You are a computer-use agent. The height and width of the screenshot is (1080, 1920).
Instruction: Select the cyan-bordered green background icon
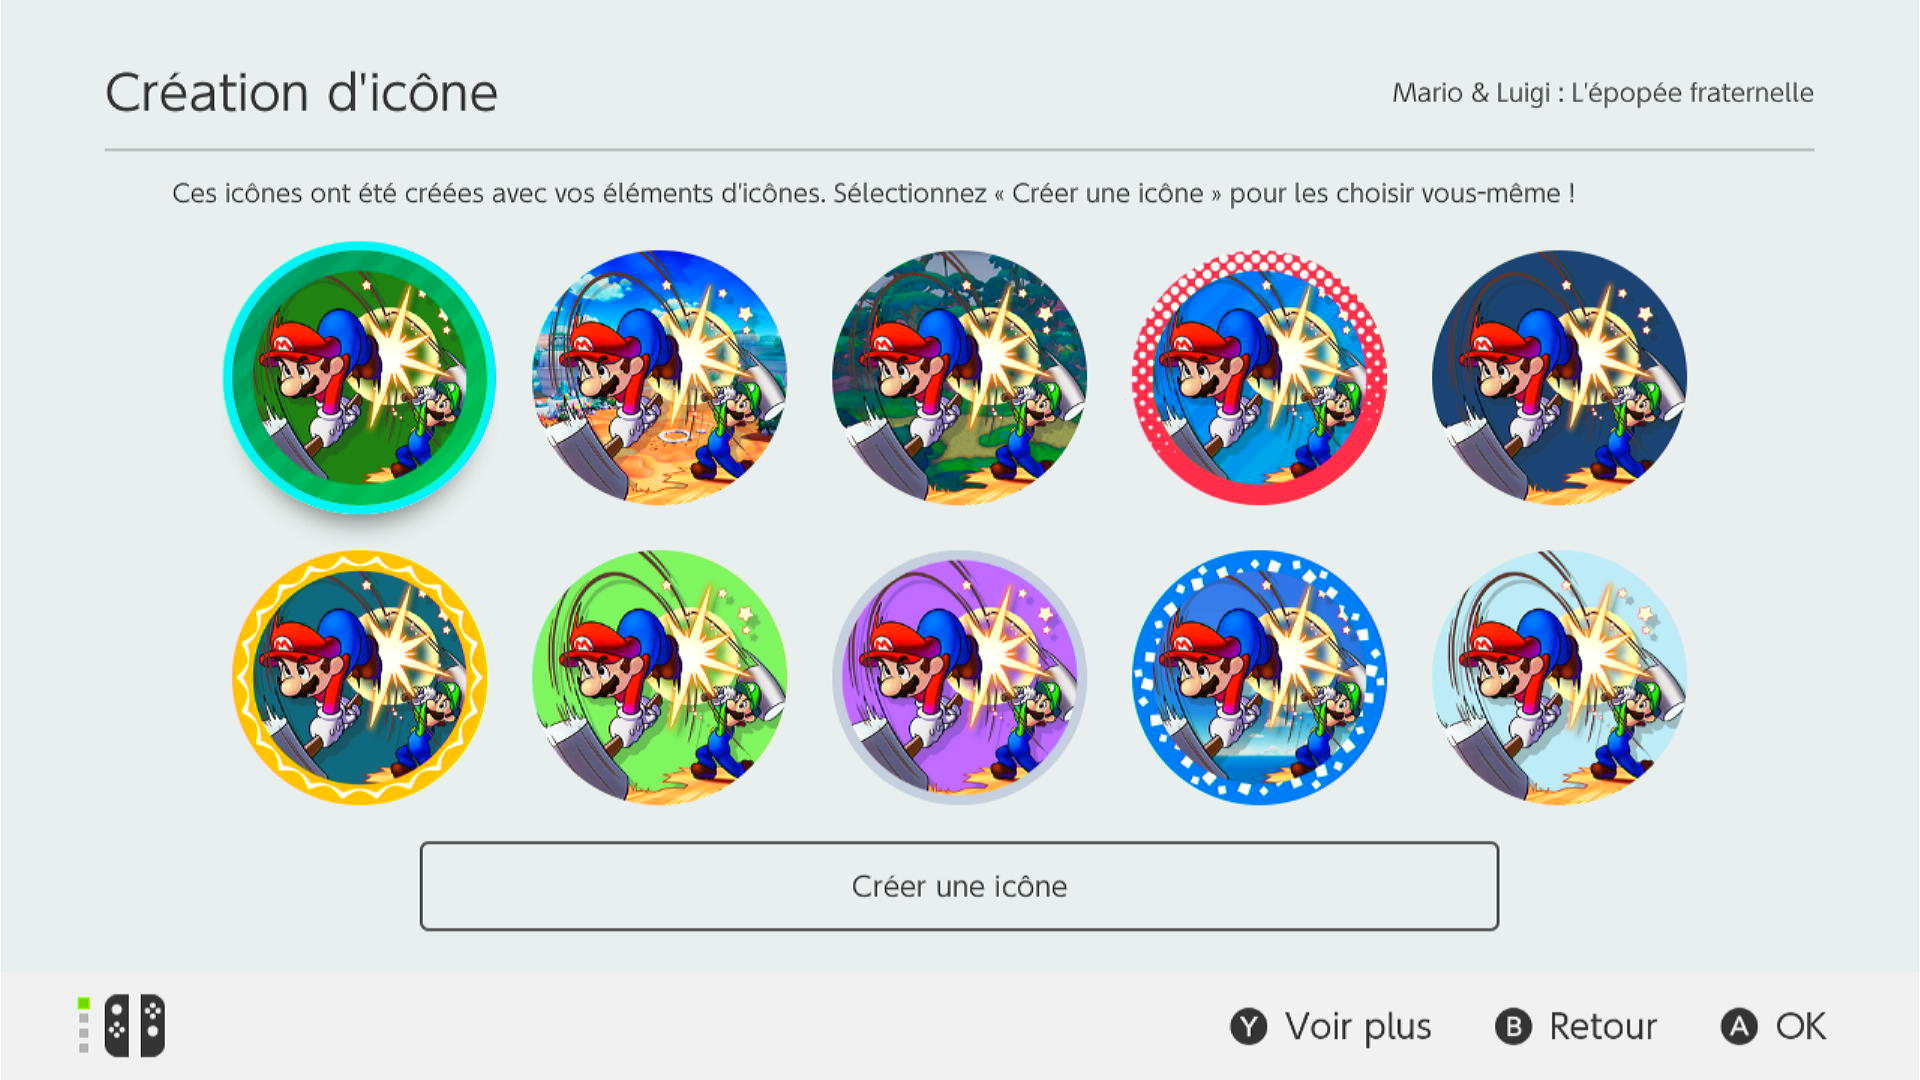[x=359, y=378]
